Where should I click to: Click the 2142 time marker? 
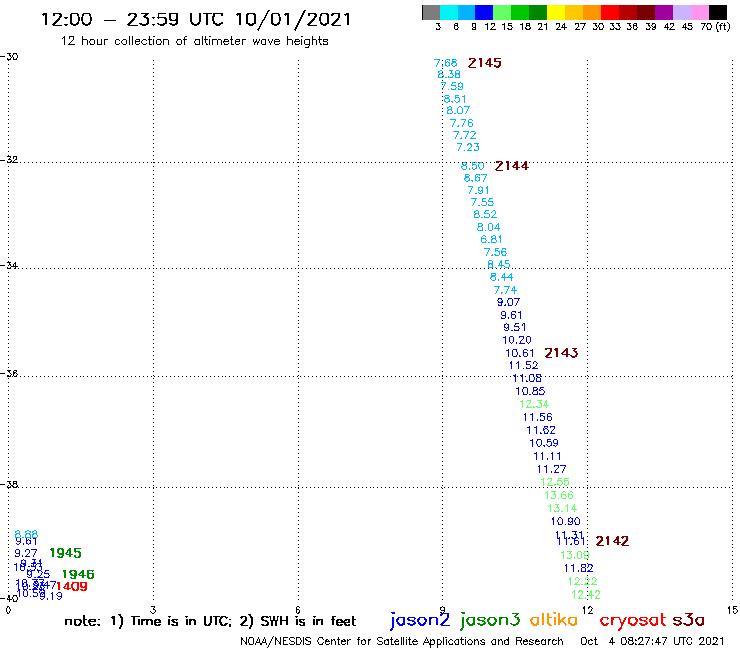pyautogui.click(x=612, y=541)
